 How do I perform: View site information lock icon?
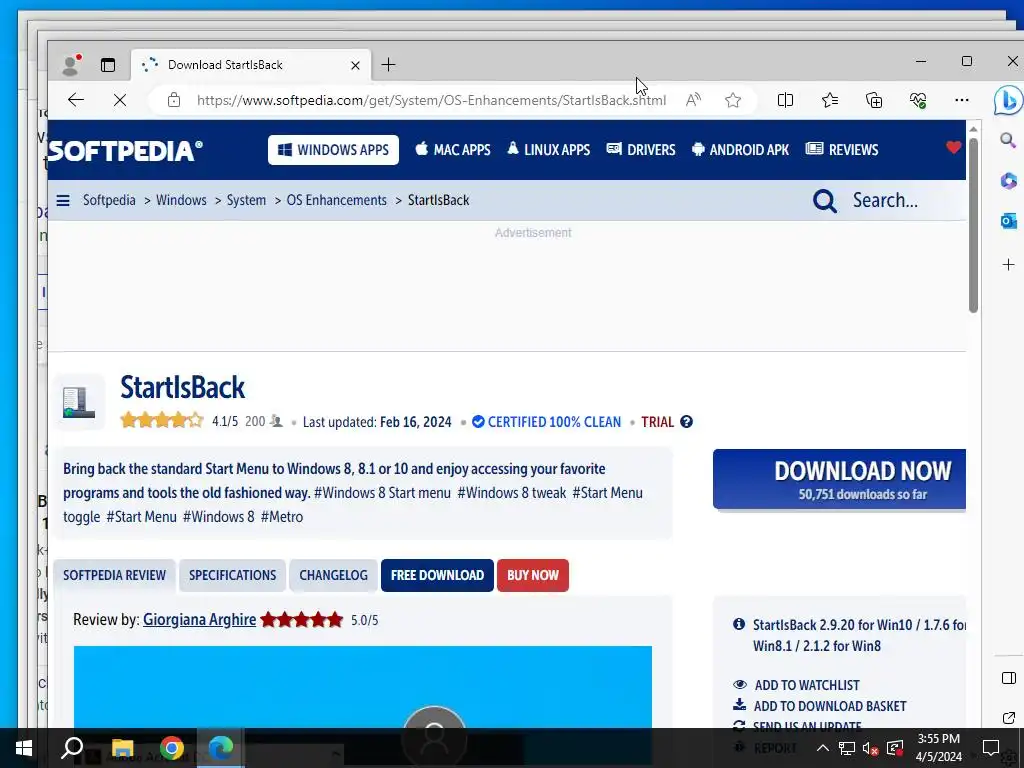pos(174,100)
